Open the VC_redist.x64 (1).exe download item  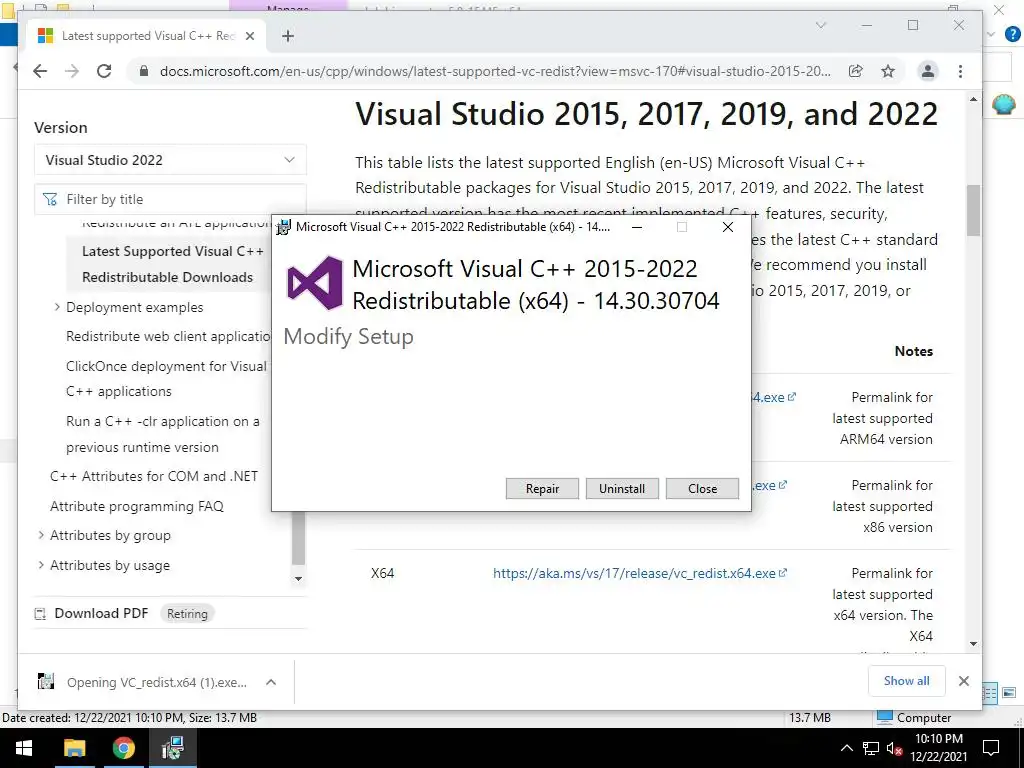(157, 682)
